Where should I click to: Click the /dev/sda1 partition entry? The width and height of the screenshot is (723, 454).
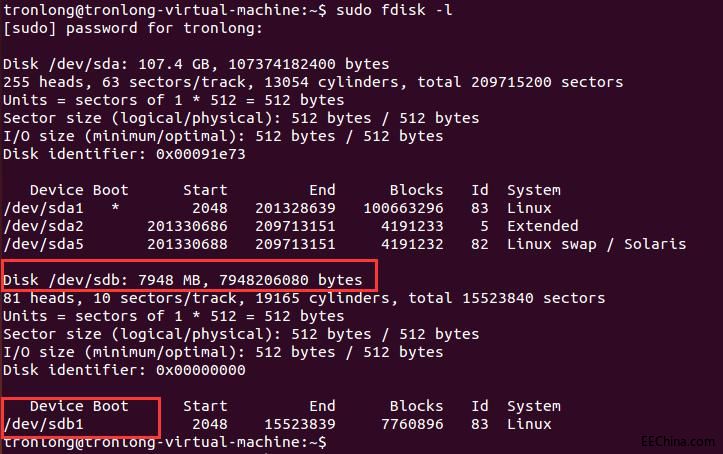(x=43, y=208)
